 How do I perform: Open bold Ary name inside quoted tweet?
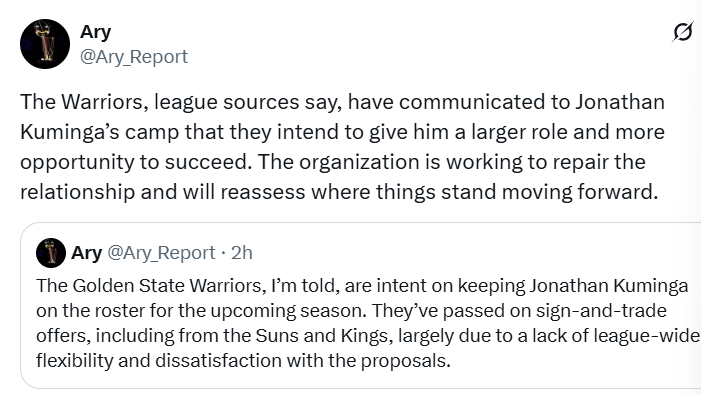[x=86, y=253]
